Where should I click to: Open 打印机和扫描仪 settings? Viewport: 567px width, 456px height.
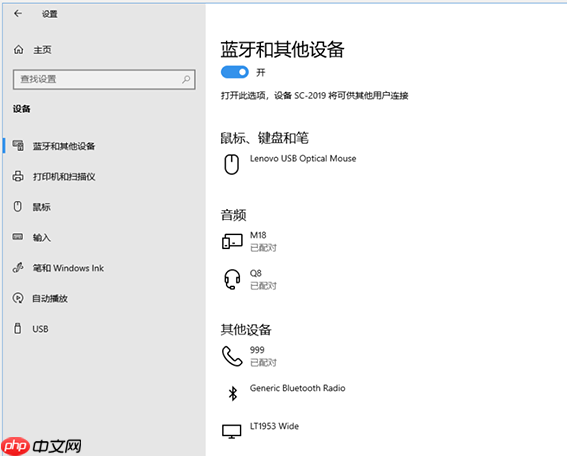click(x=64, y=176)
